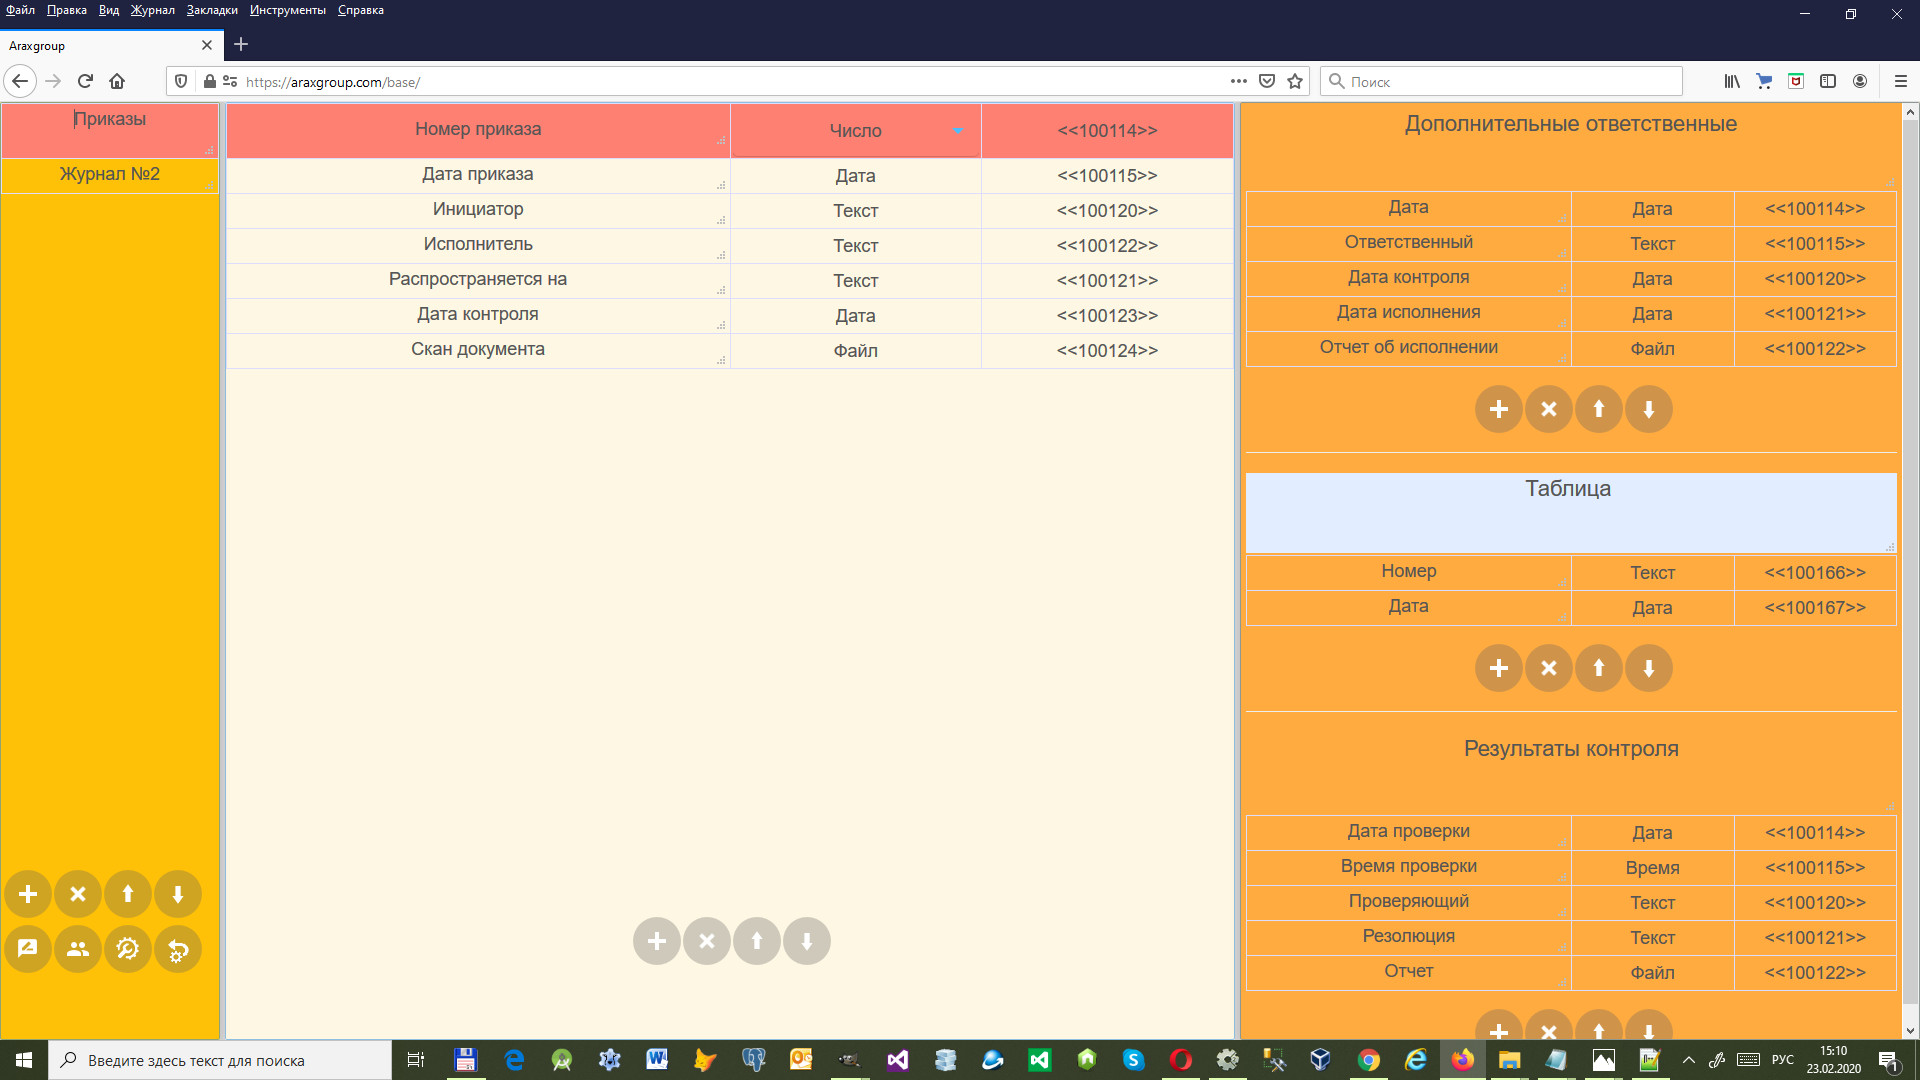Select the Приказы journal header

(110, 120)
